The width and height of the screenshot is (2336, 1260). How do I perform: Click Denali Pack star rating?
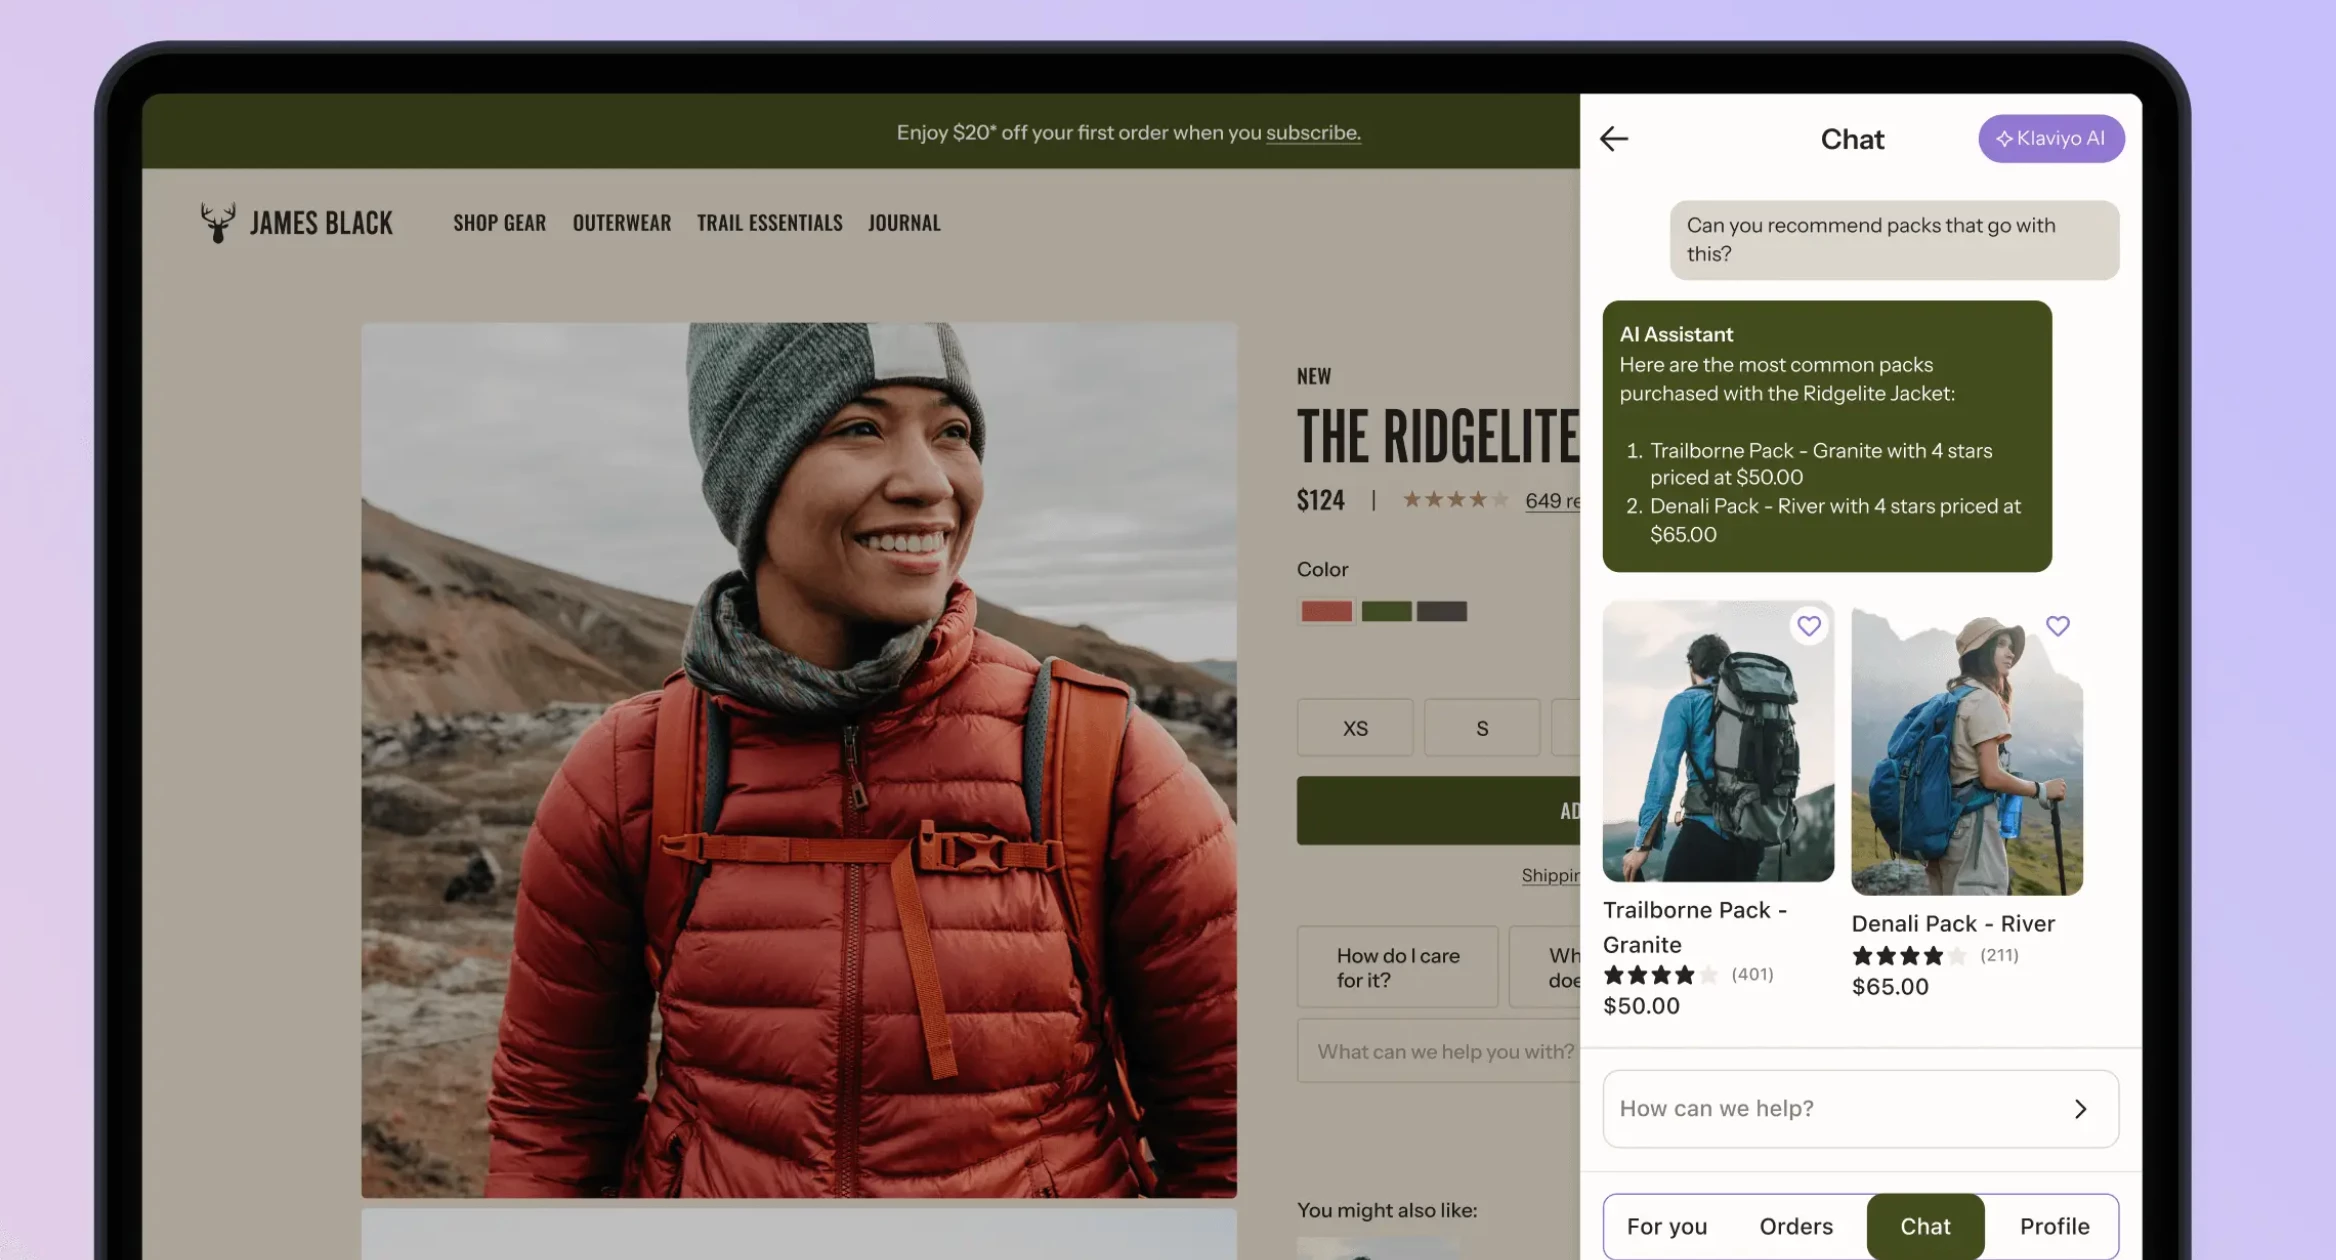pos(1908,955)
